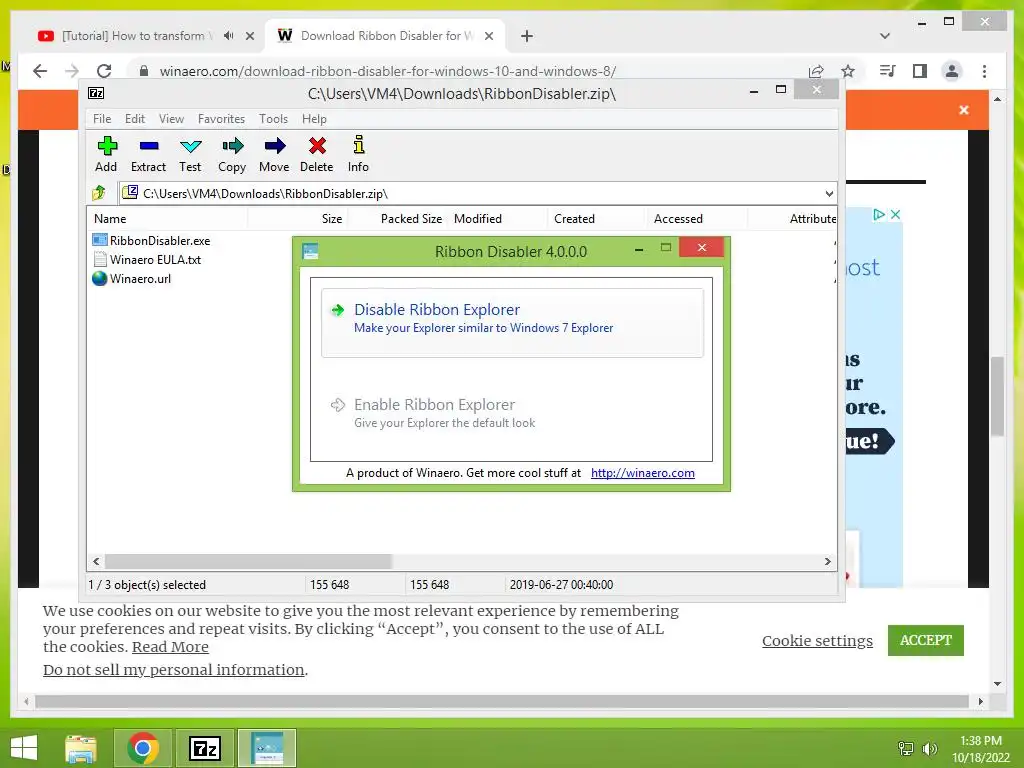Viewport: 1024px width, 768px height.
Task: Select RibbonDisabler.exe in the file list
Action: (159, 241)
